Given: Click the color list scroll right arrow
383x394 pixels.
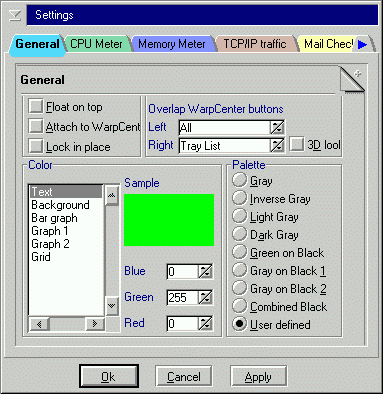Looking at the screenshot, I should (95, 324).
